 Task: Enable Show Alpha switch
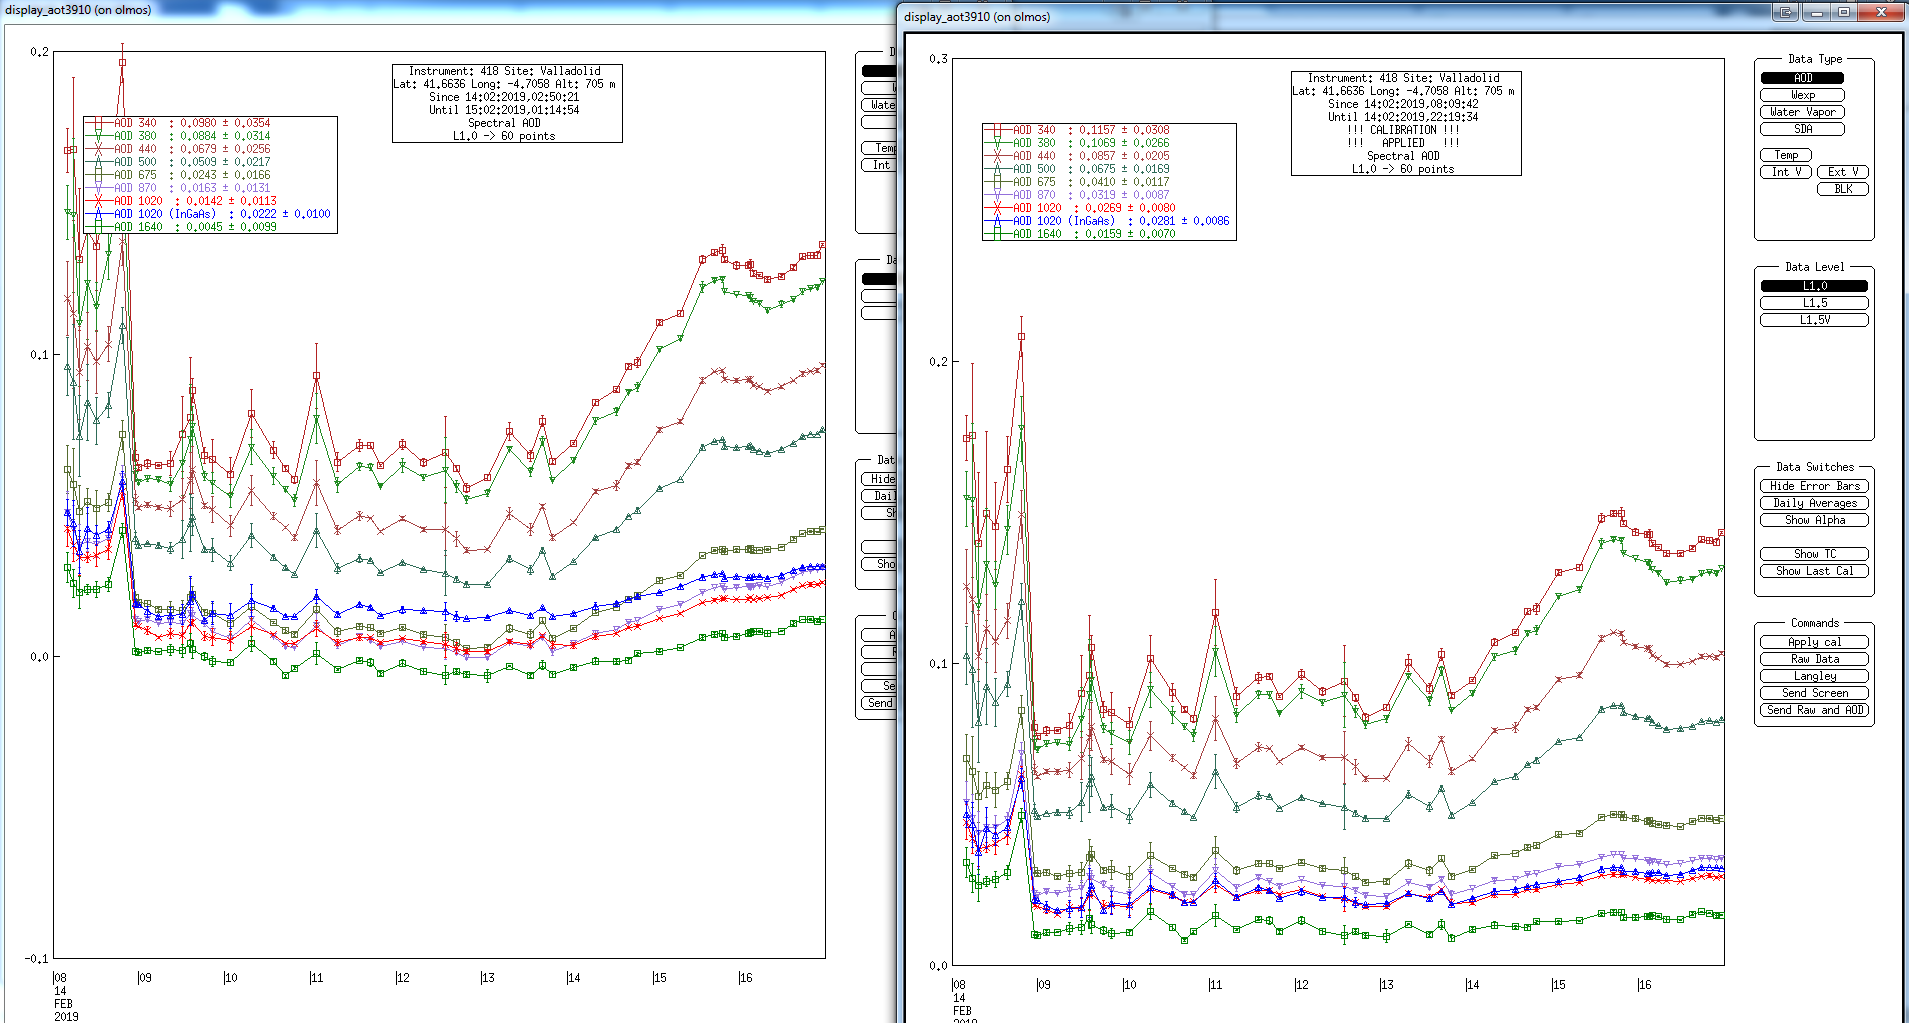(x=1814, y=520)
